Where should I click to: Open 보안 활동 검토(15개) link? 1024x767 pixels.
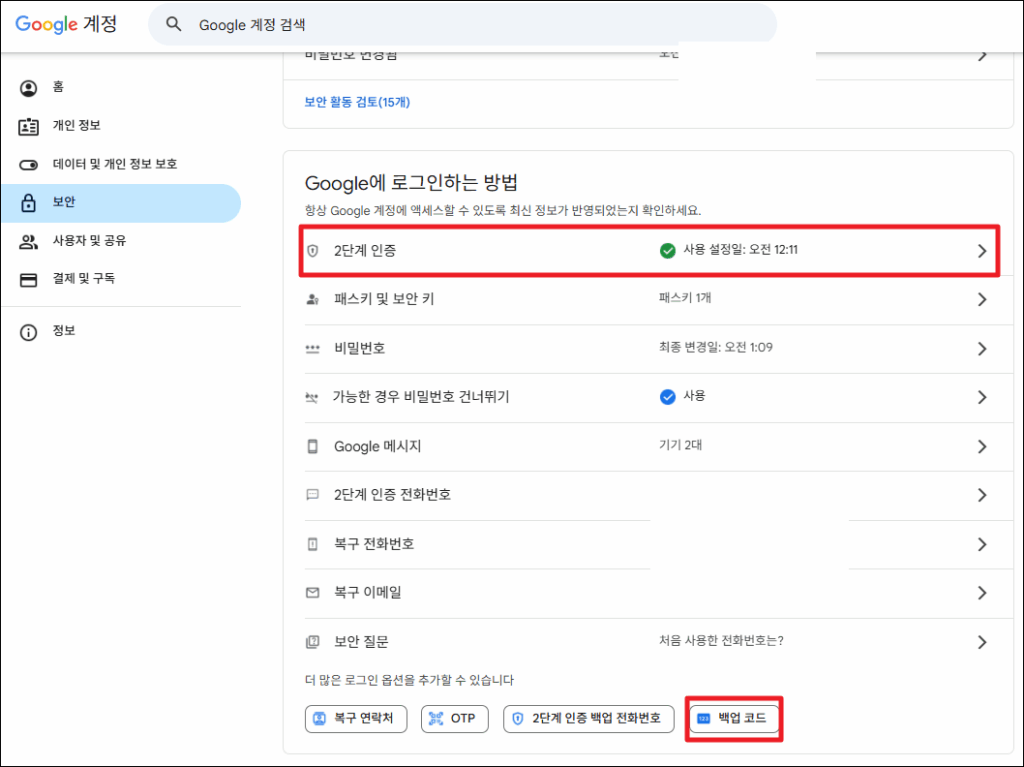pyautogui.click(x=357, y=102)
